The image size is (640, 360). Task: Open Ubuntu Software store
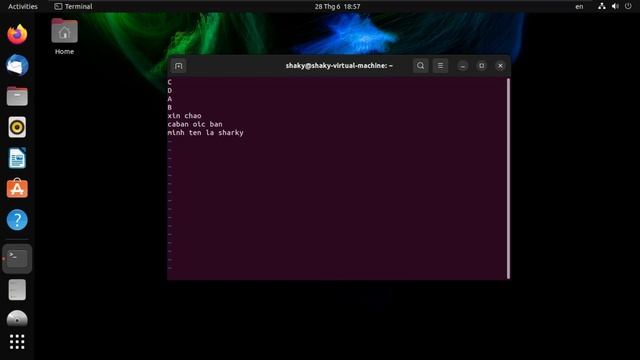17,189
